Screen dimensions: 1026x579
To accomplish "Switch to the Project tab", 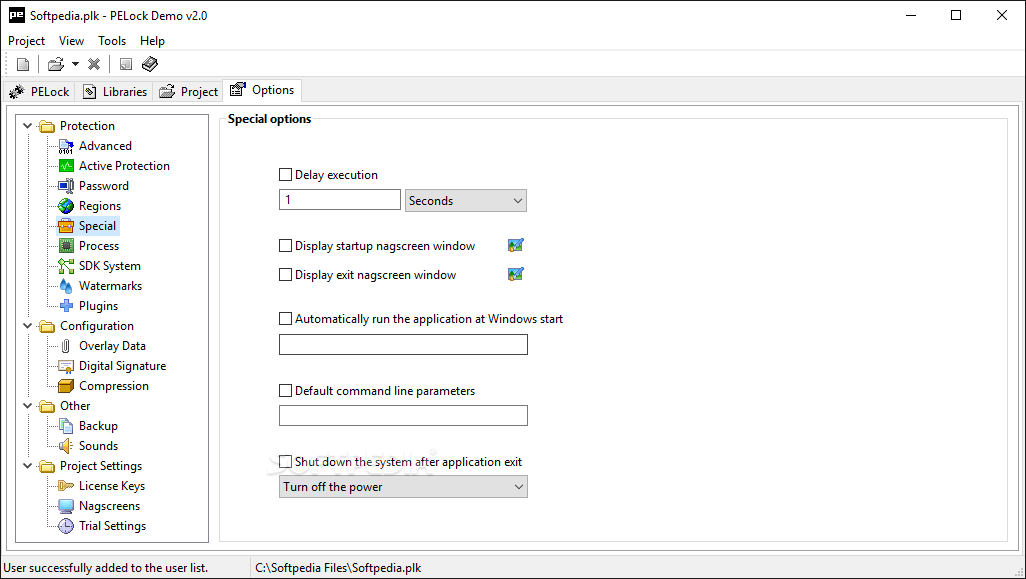I will coord(188,92).
